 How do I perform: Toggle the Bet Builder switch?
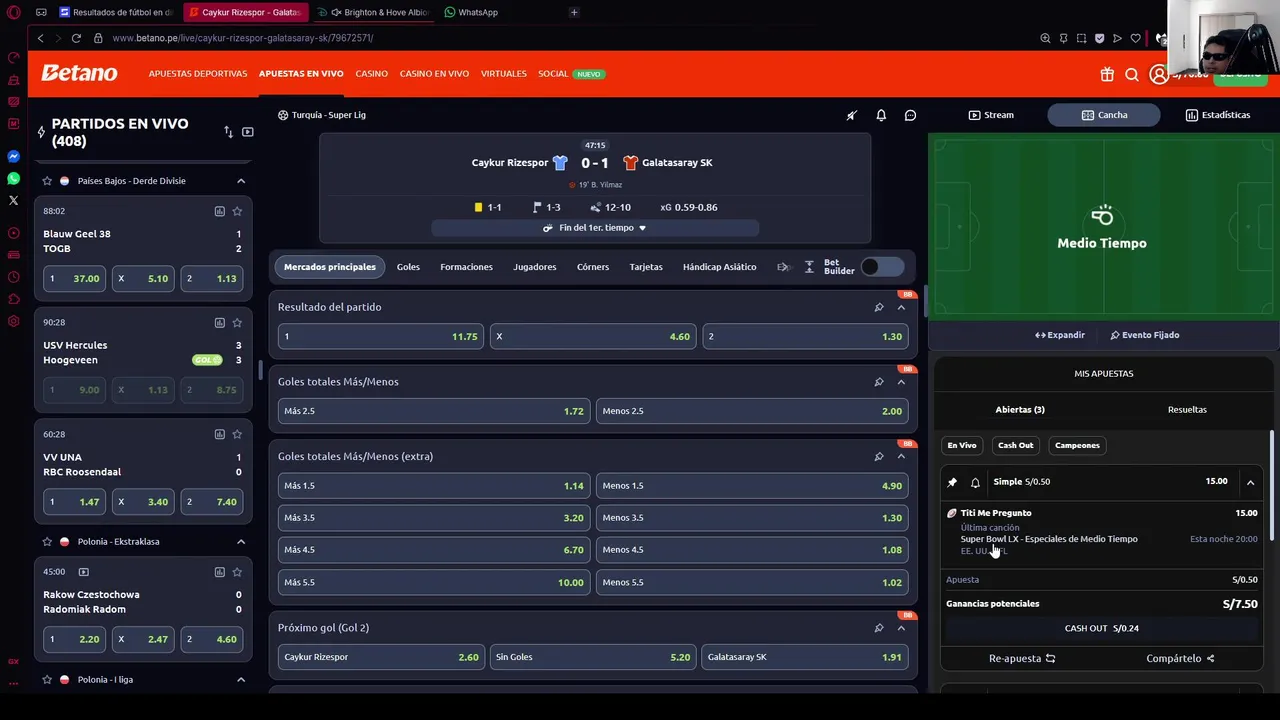[x=881, y=267]
